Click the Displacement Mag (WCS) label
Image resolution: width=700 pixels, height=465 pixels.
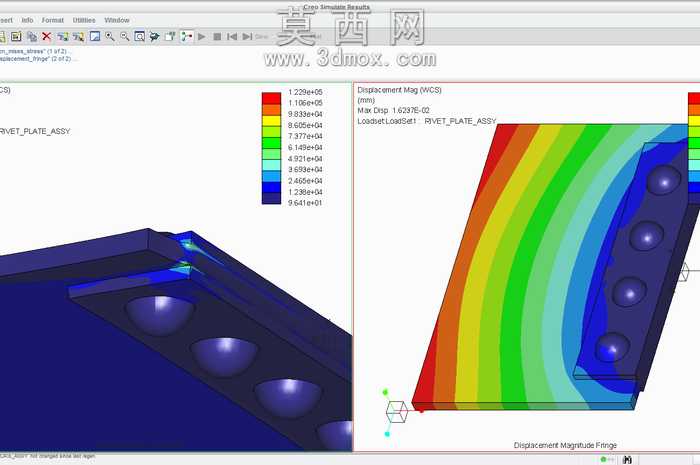point(400,90)
